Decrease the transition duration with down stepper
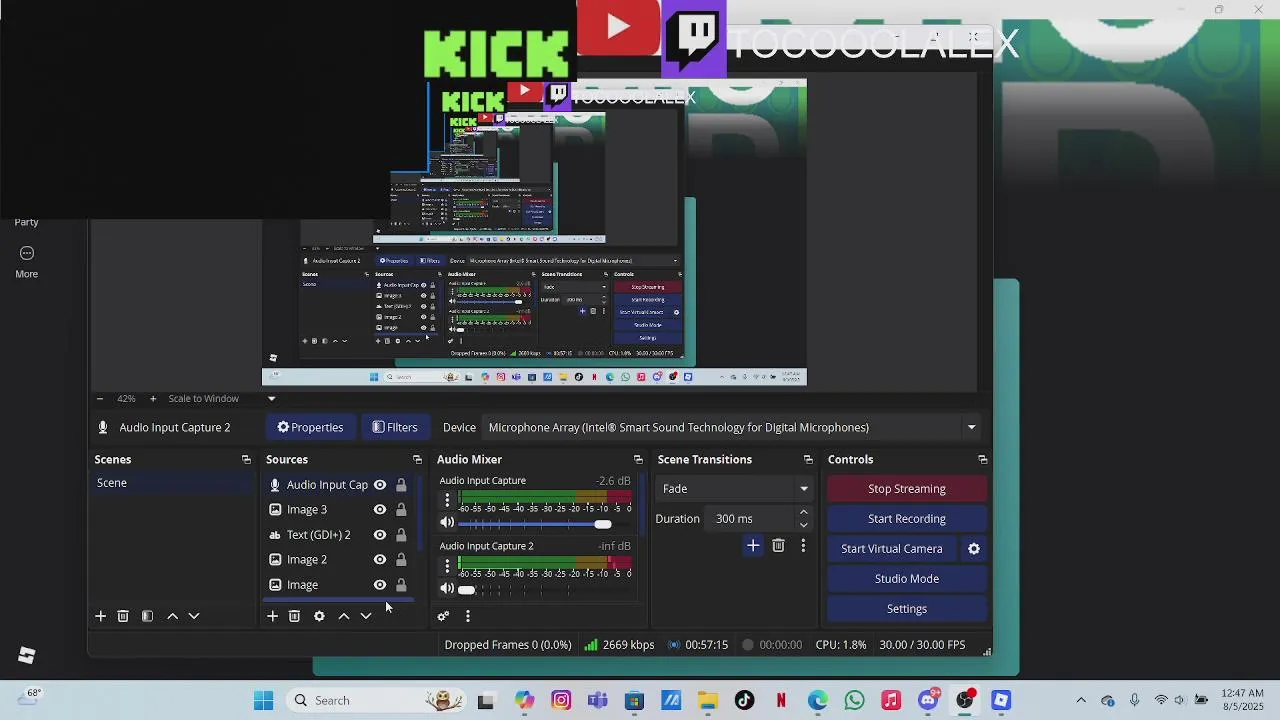 [803, 525]
